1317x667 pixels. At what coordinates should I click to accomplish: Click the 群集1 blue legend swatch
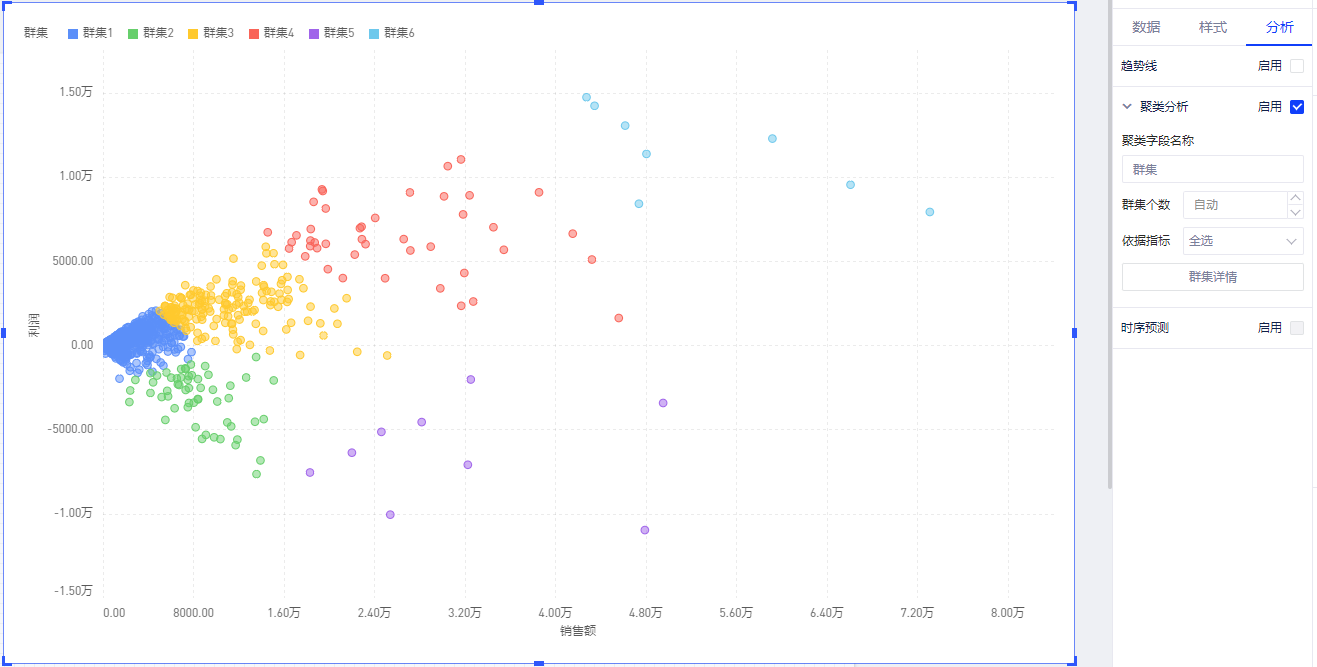point(73,33)
